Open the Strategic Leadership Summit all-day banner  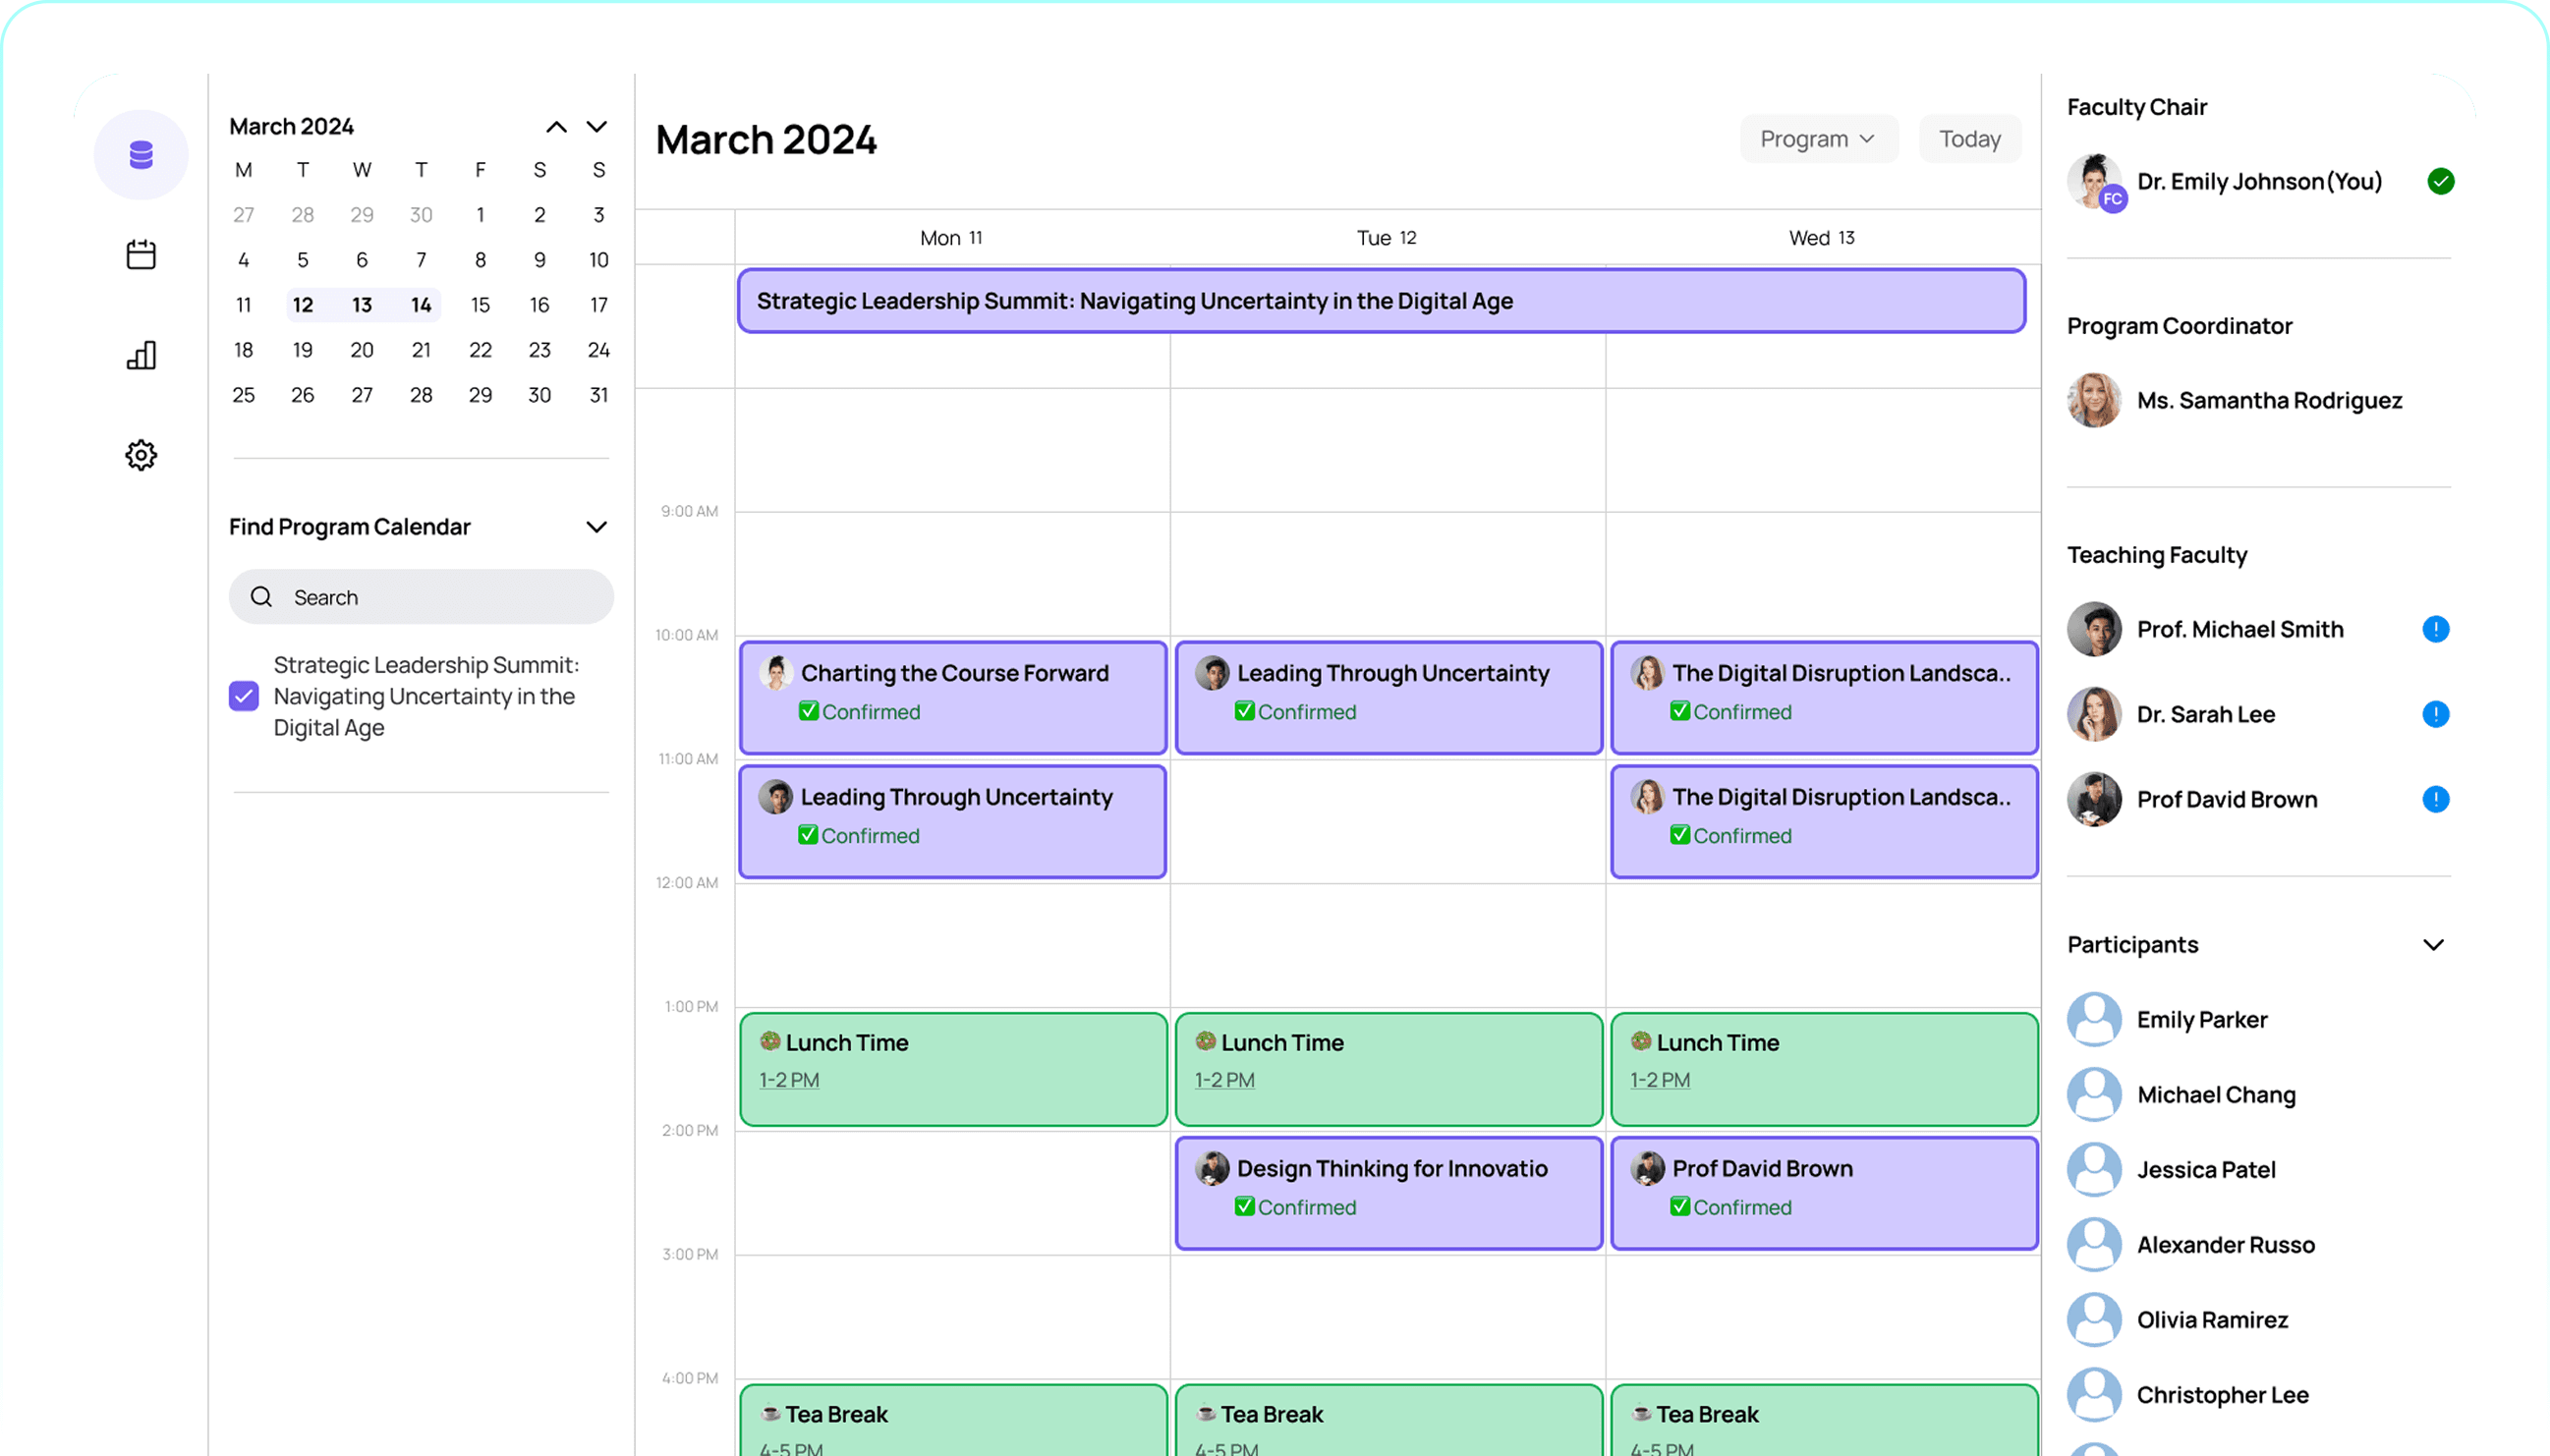point(1382,301)
